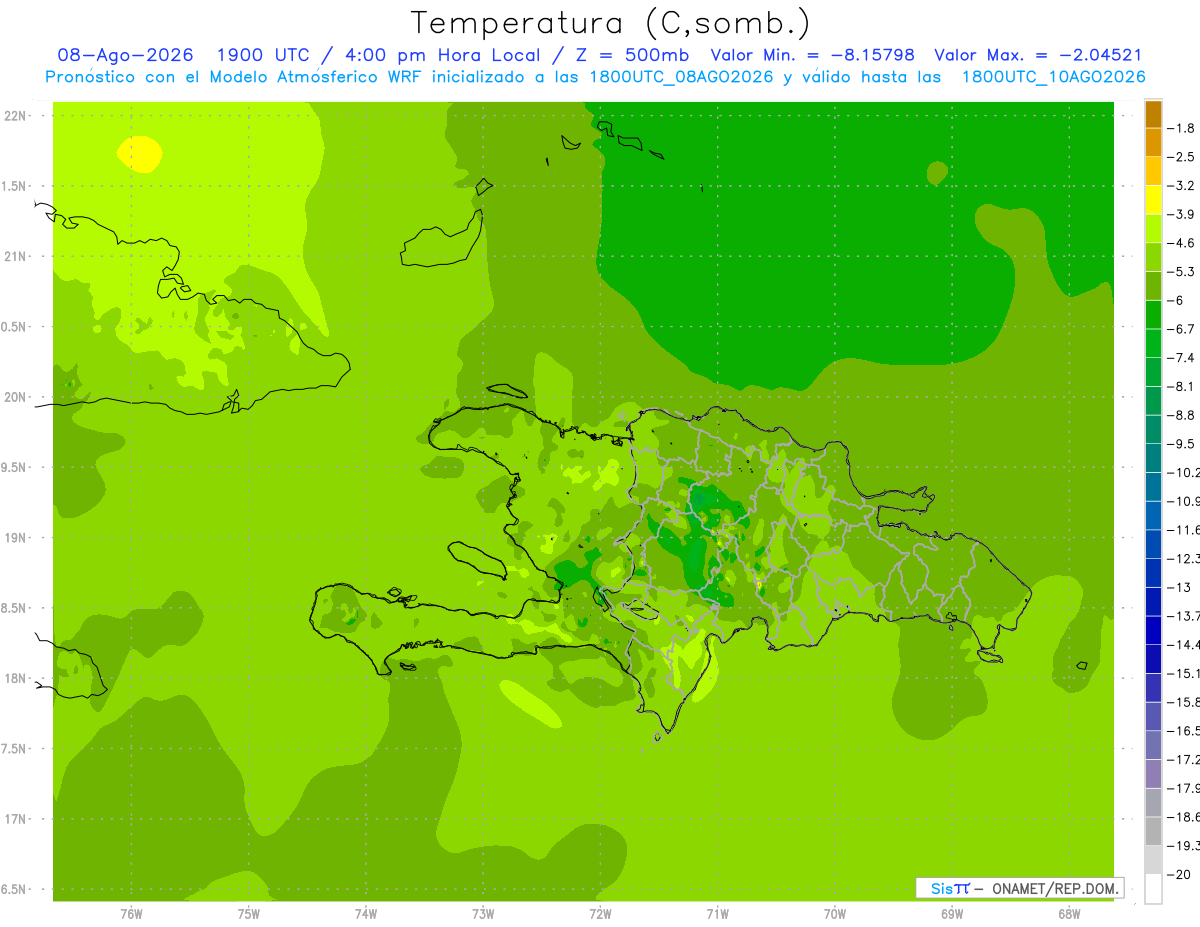Click the '73W' longitude label

483,914
